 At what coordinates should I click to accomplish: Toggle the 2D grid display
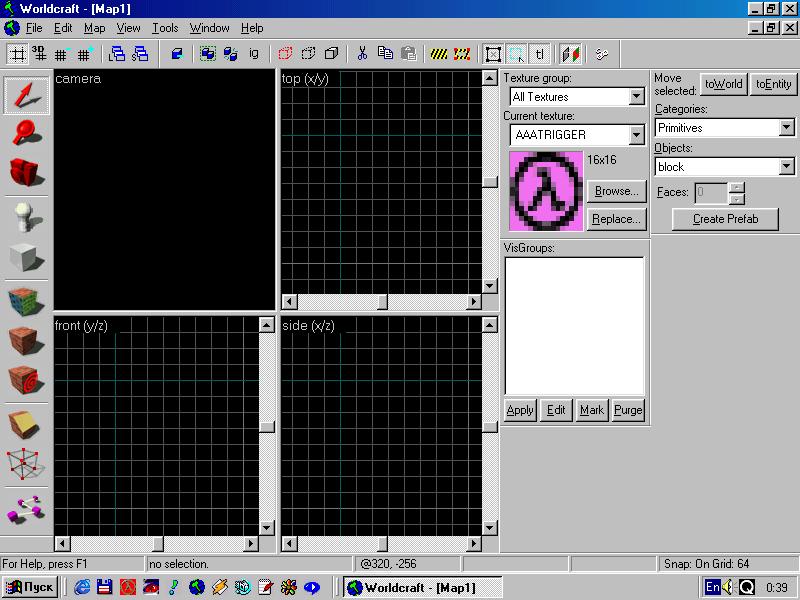[17, 54]
